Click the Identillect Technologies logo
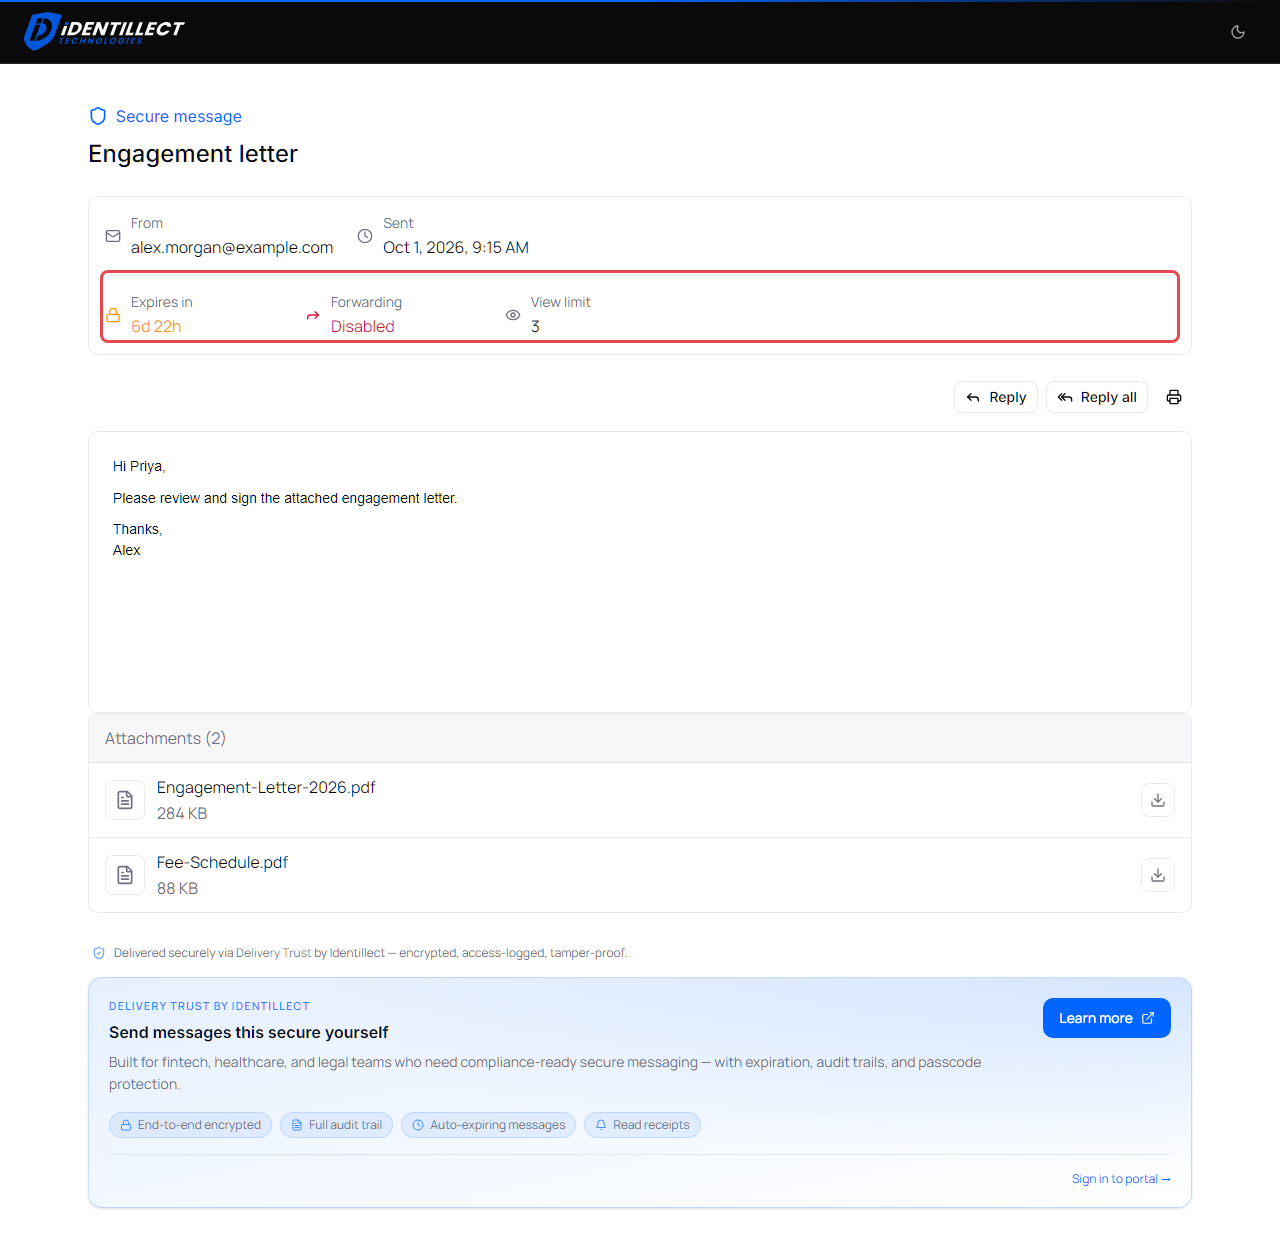The width and height of the screenshot is (1280, 1248). point(104,31)
